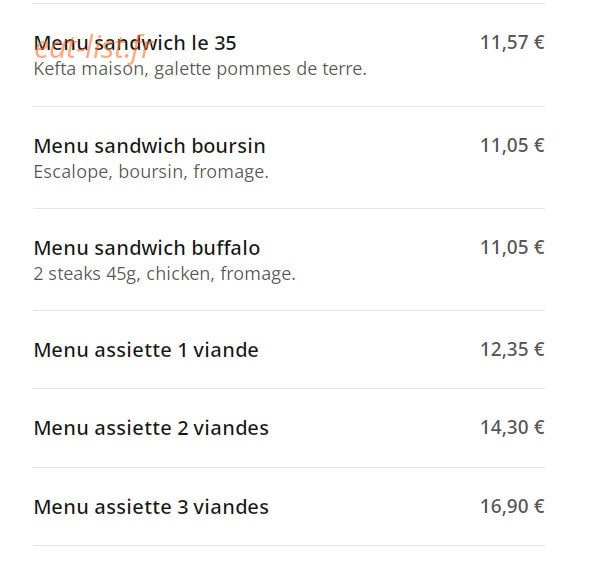Click the 11,57 € price
The image size is (601, 571).
[512, 42]
